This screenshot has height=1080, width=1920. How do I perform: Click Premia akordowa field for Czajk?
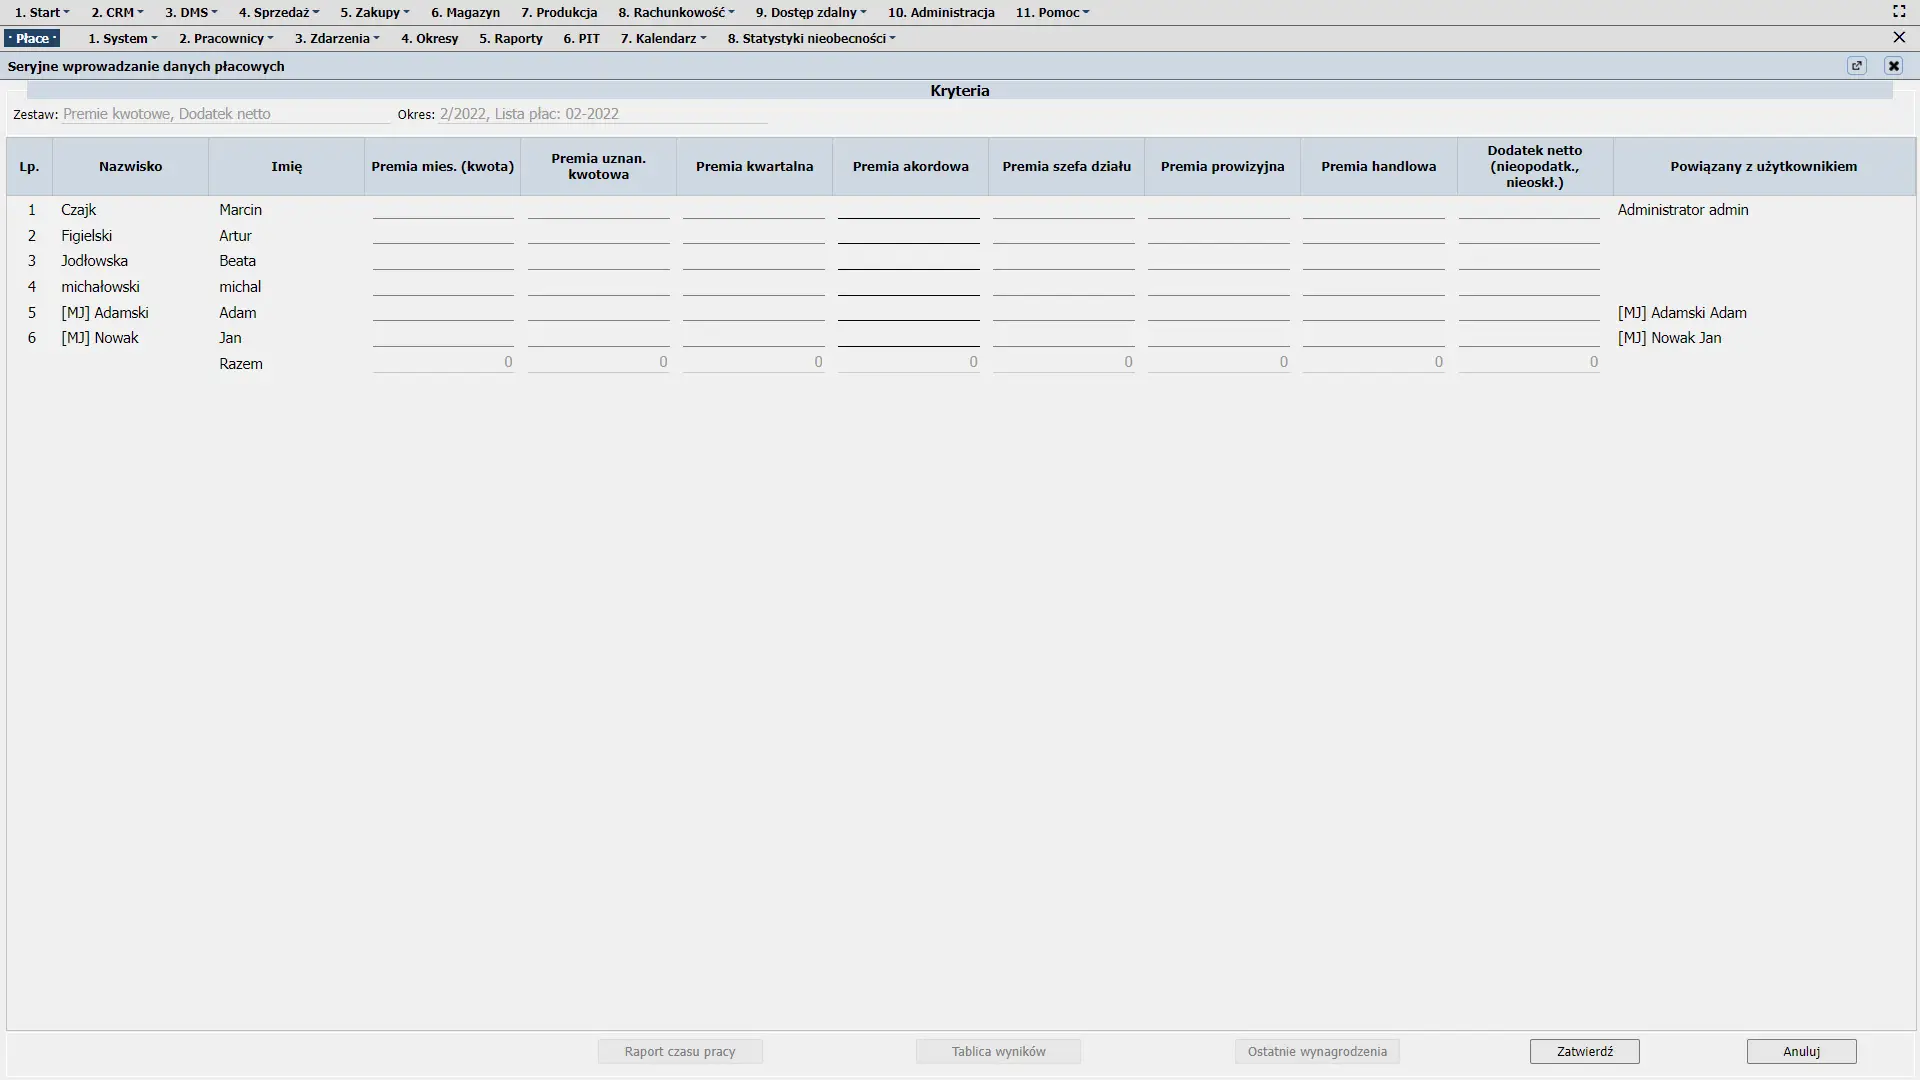908,209
